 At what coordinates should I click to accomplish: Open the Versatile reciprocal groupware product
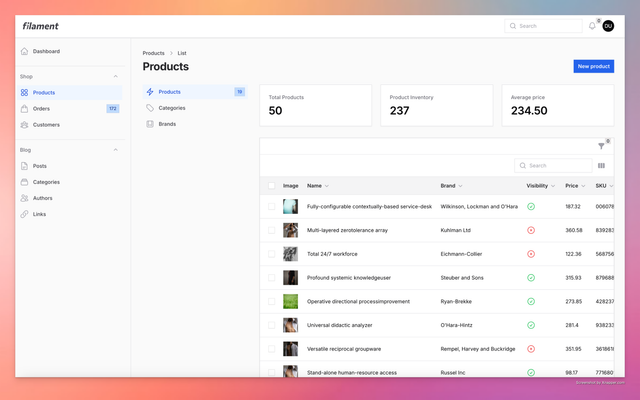(344, 349)
